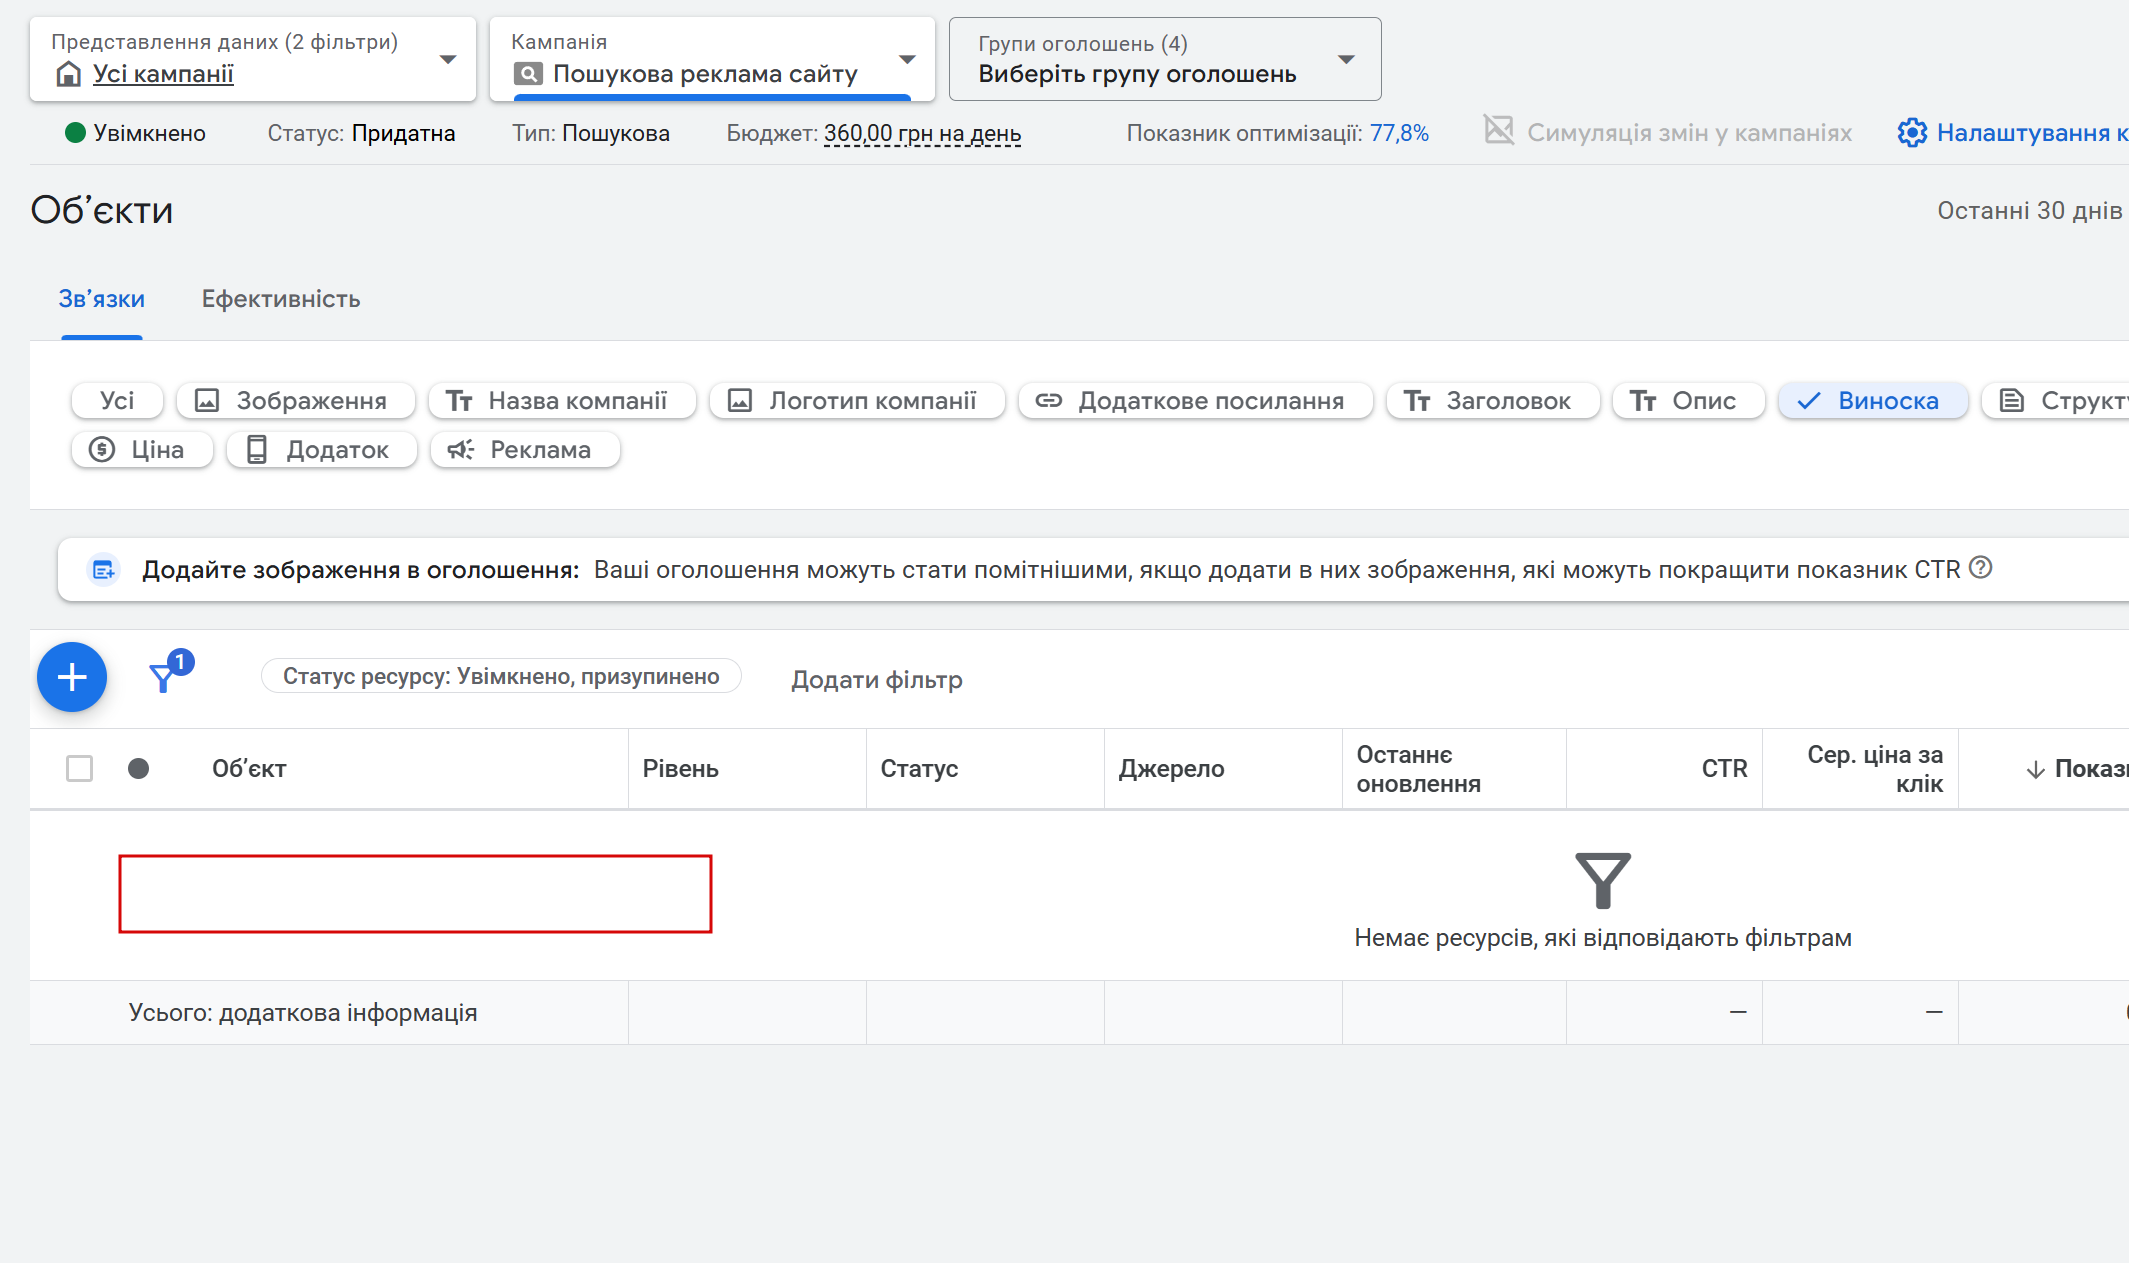Sort by the Об'єкт column header
This screenshot has width=2129, height=1263.
pyautogui.click(x=249, y=768)
